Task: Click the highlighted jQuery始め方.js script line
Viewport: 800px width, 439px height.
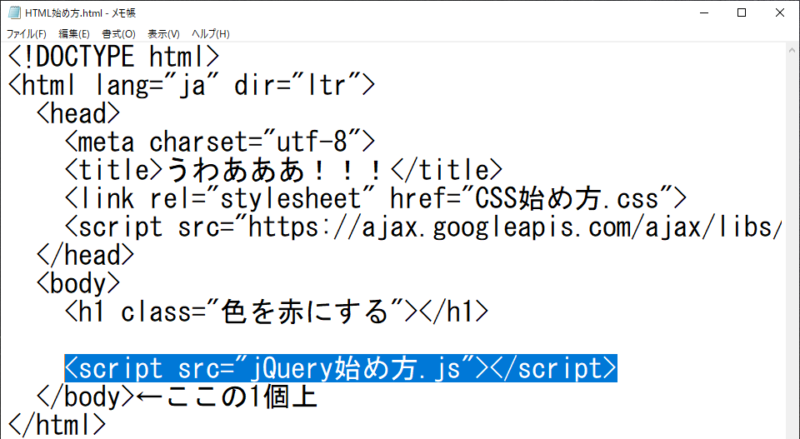Action: tap(341, 368)
